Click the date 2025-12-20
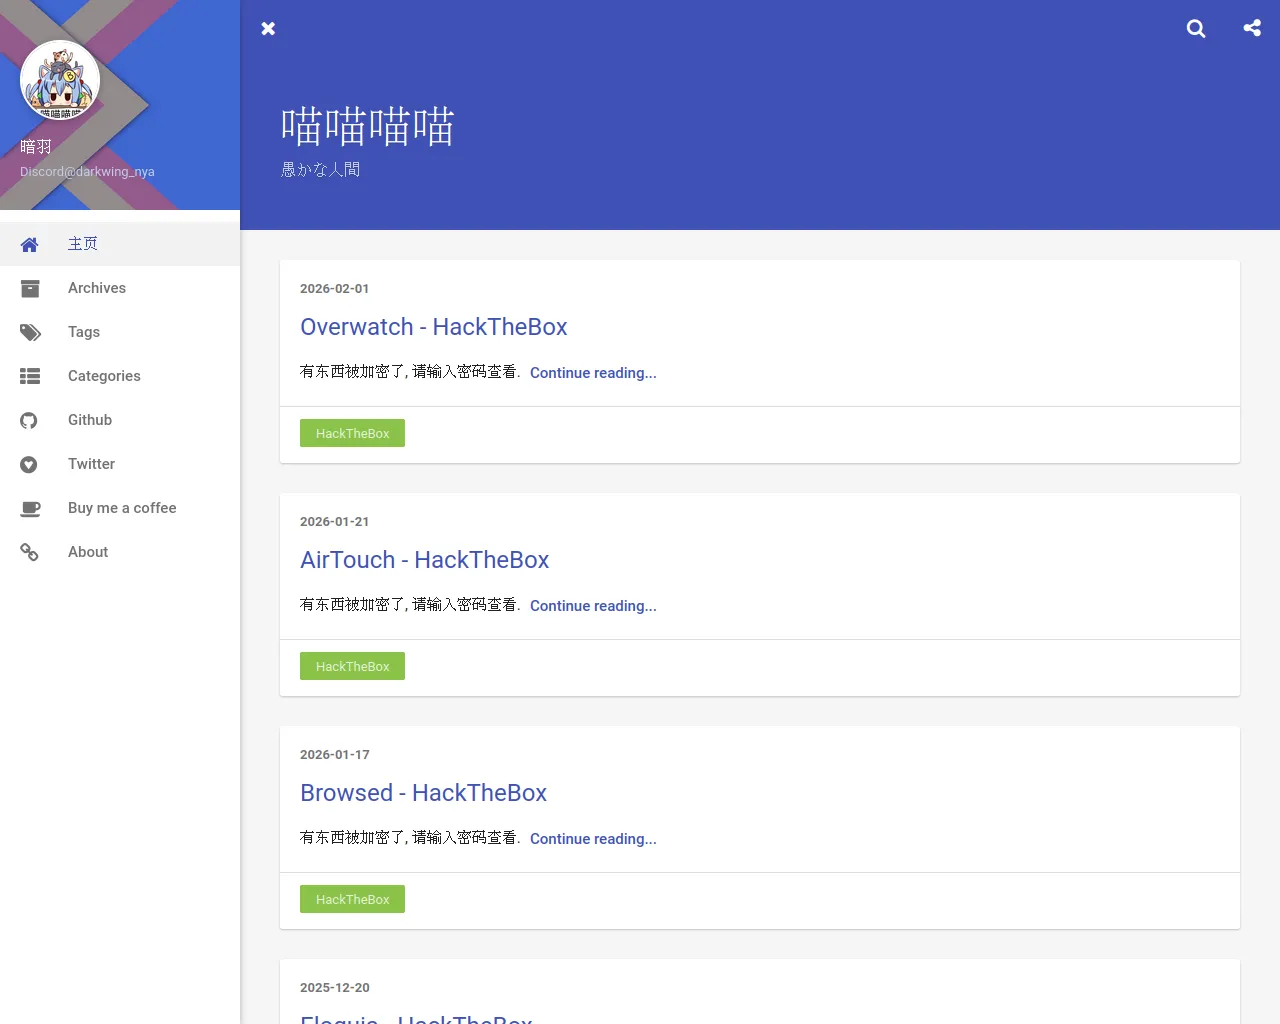 pyautogui.click(x=334, y=988)
